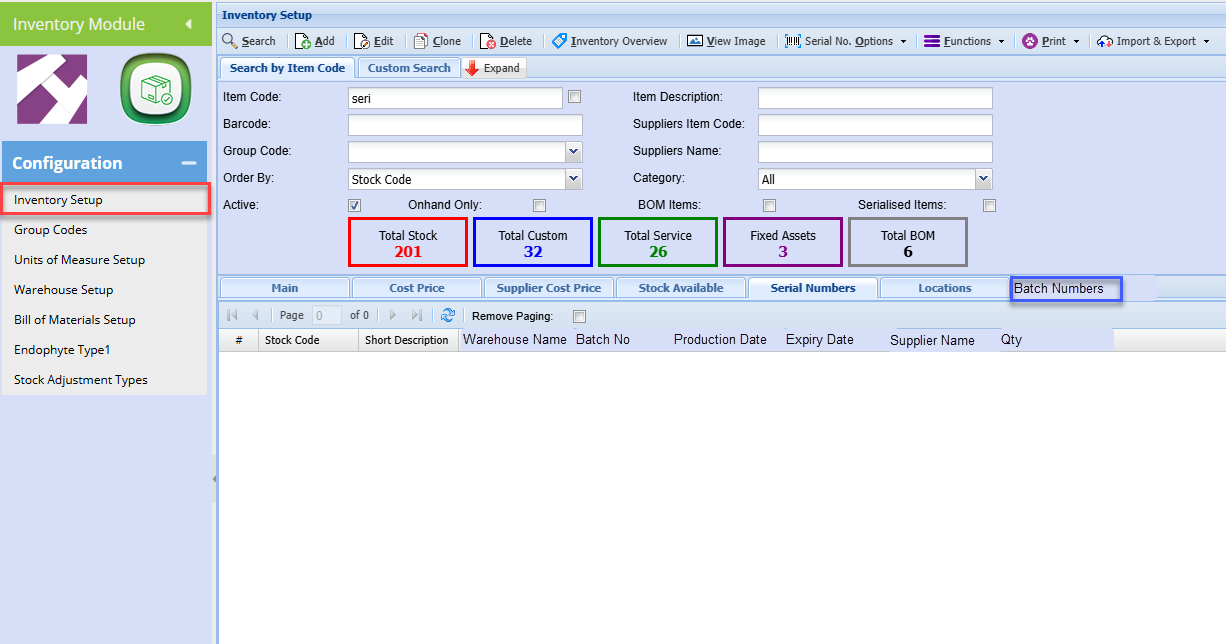The height and width of the screenshot is (644, 1226).
Task: Tick the Serialised Items checkbox
Action: [x=989, y=206]
